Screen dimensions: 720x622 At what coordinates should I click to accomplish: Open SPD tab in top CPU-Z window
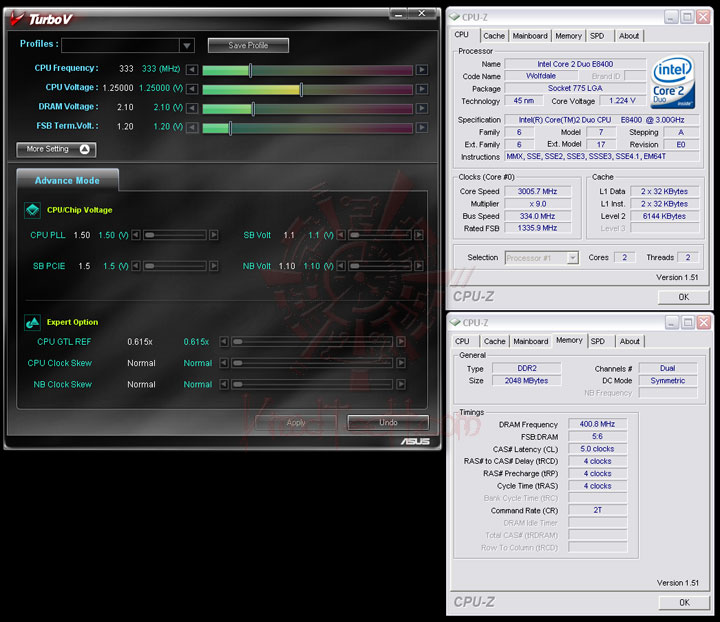(x=597, y=36)
